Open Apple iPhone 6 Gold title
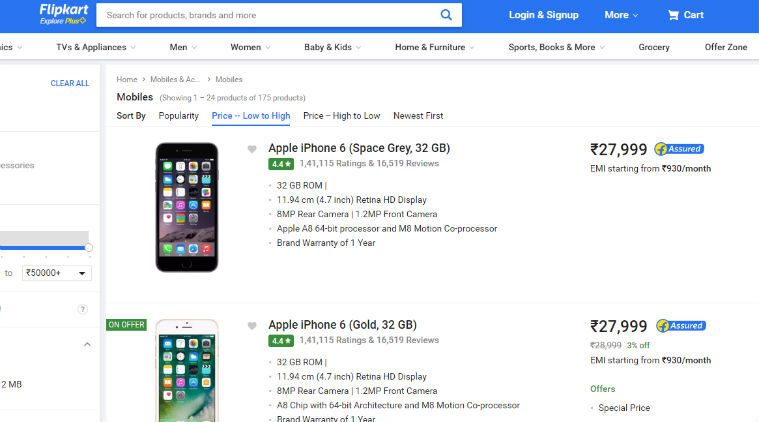This screenshot has width=759, height=422. [x=342, y=325]
